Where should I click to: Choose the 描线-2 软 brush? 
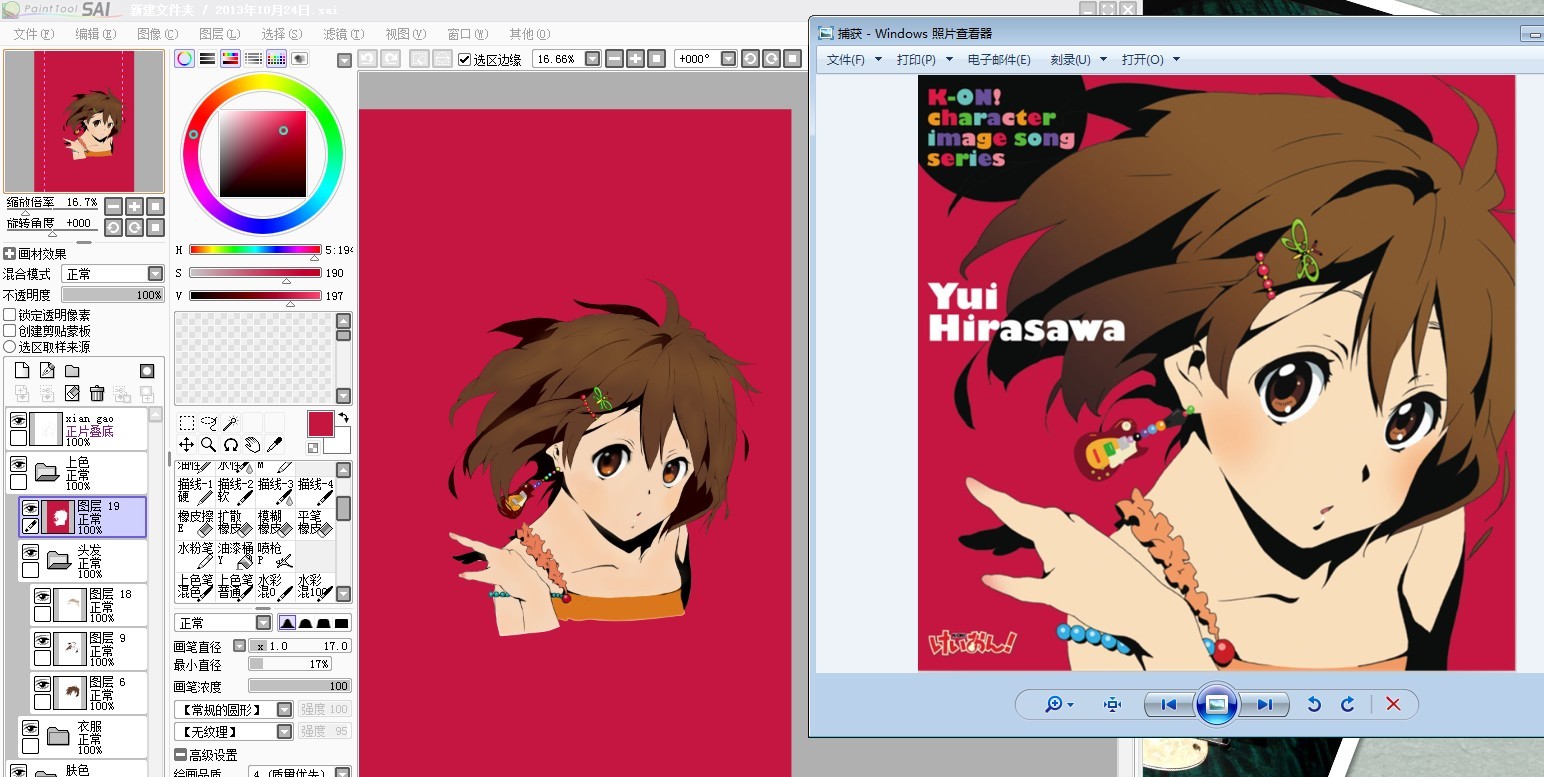click(x=235, y=490)
